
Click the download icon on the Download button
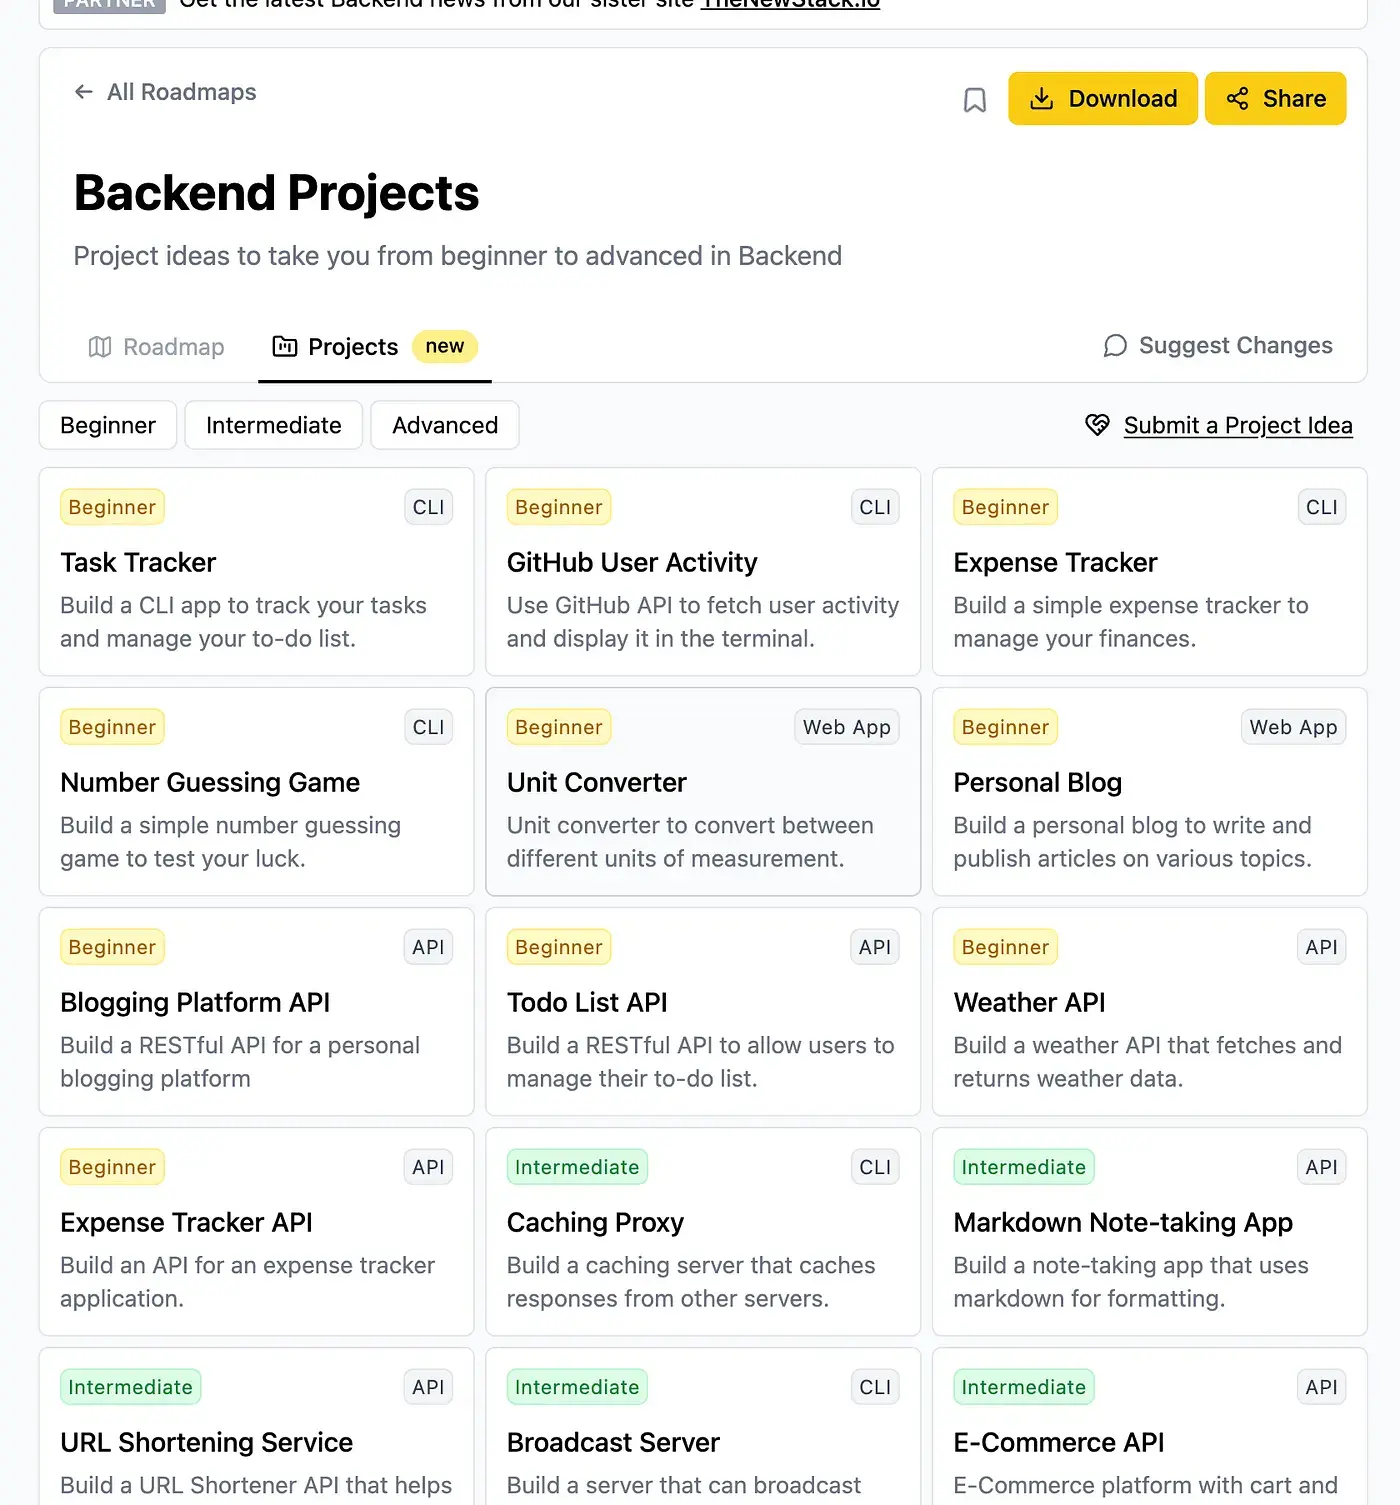tap(1043, 98)
